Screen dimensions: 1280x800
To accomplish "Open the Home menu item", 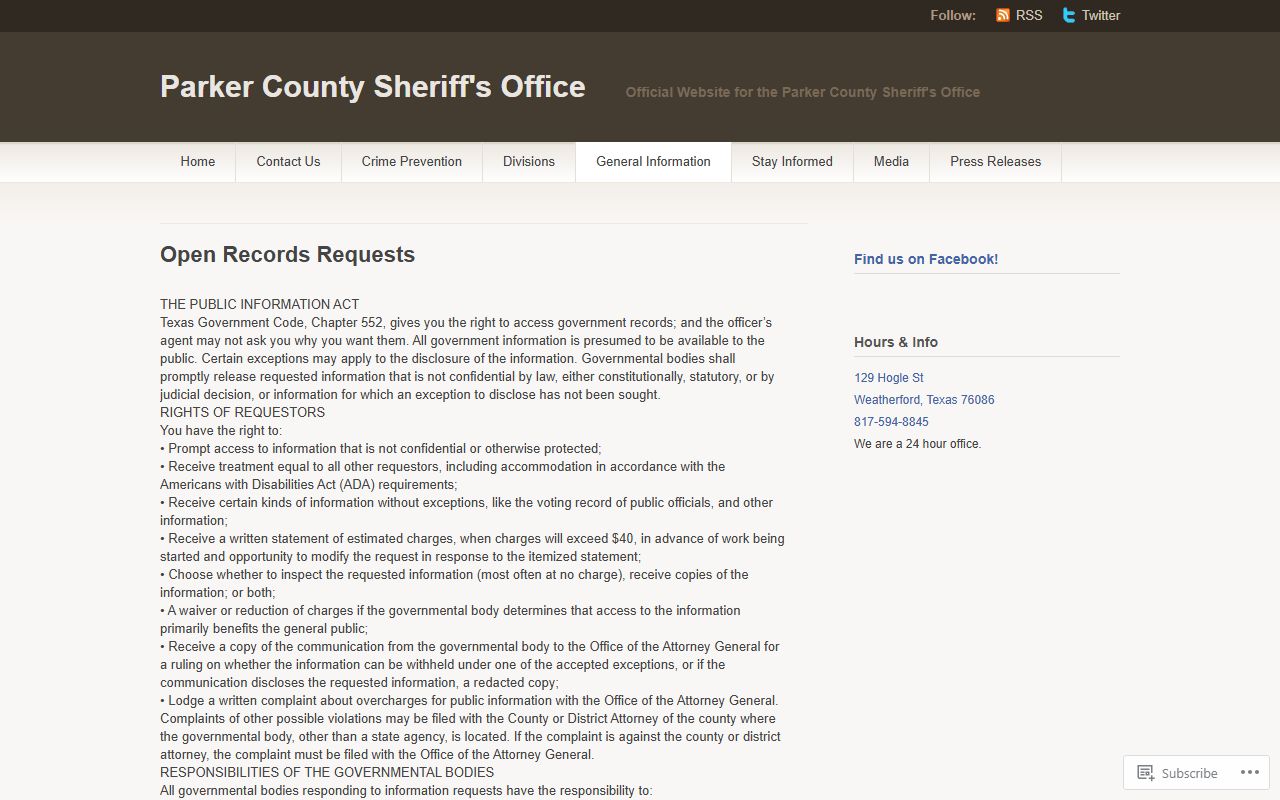I will pyautogui.click(x=198, y=162).
